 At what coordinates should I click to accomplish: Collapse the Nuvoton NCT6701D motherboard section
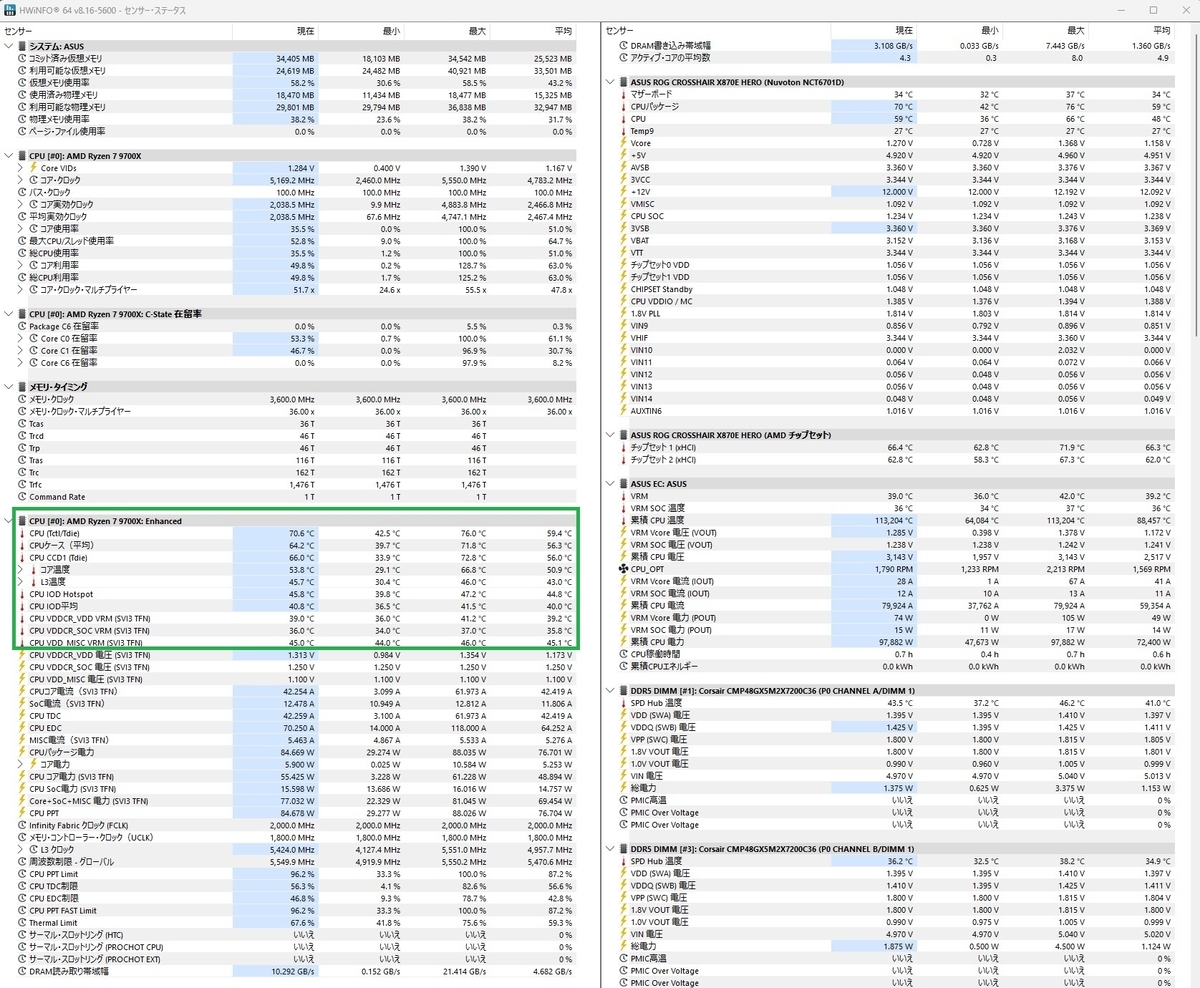pos(611,82)
